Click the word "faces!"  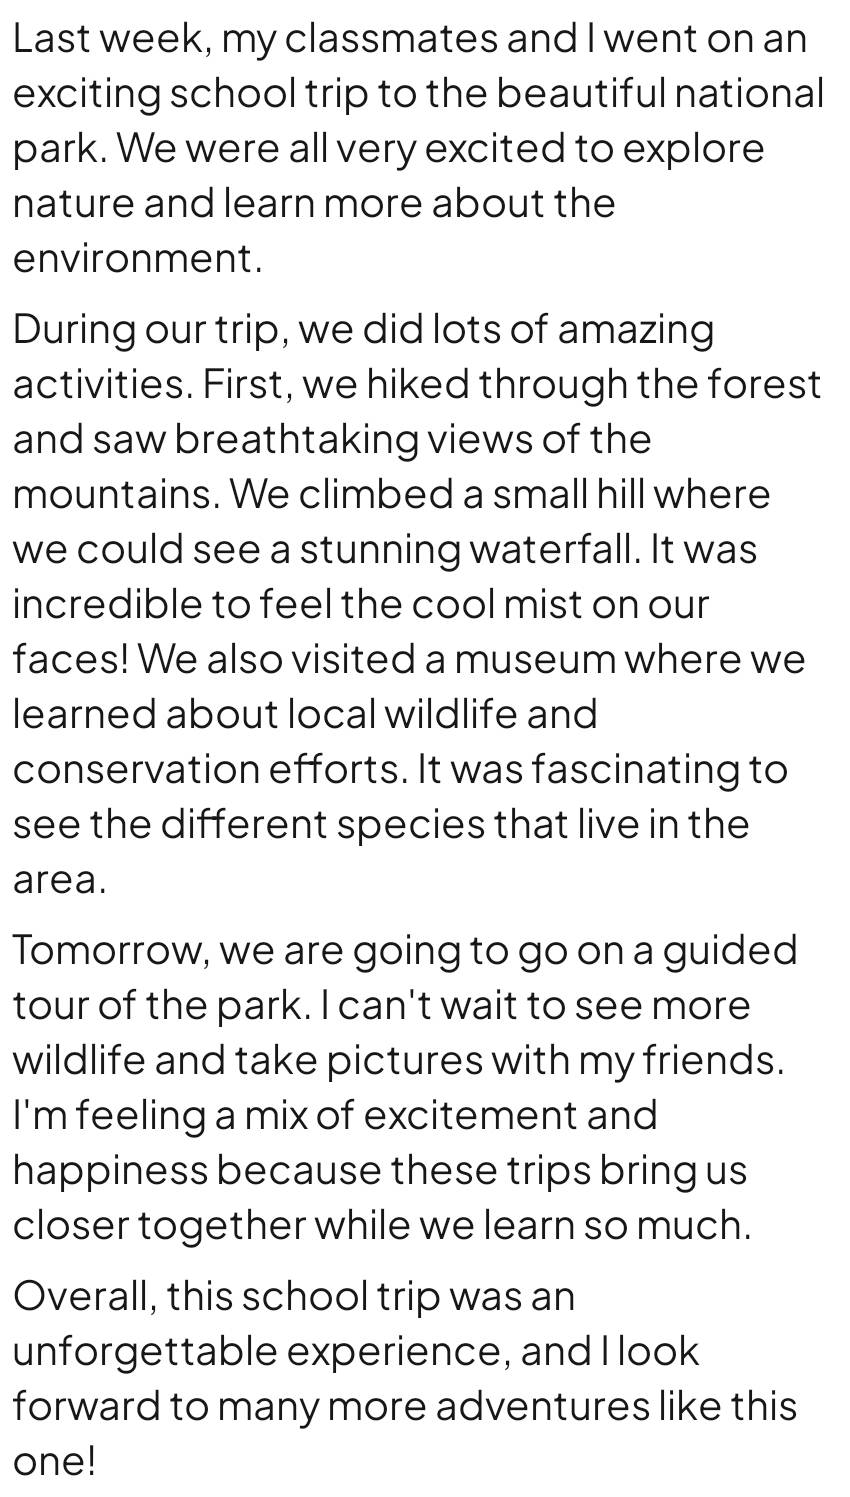71,660
